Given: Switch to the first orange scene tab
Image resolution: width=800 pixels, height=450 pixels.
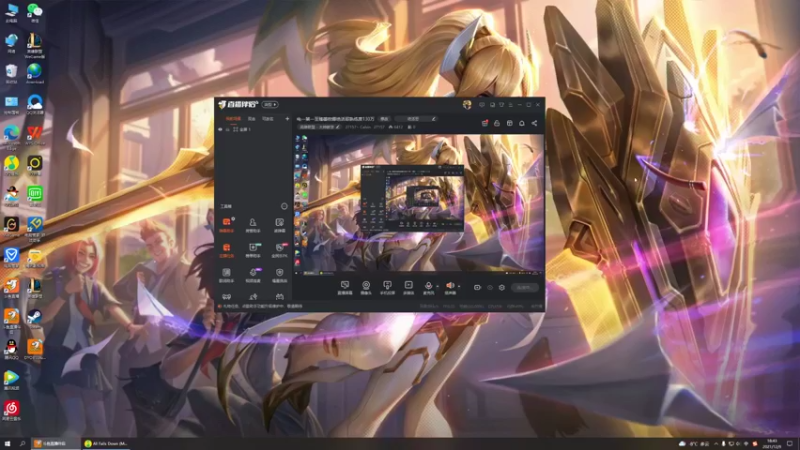Looking at the screenshot, I should coord(233,118).
